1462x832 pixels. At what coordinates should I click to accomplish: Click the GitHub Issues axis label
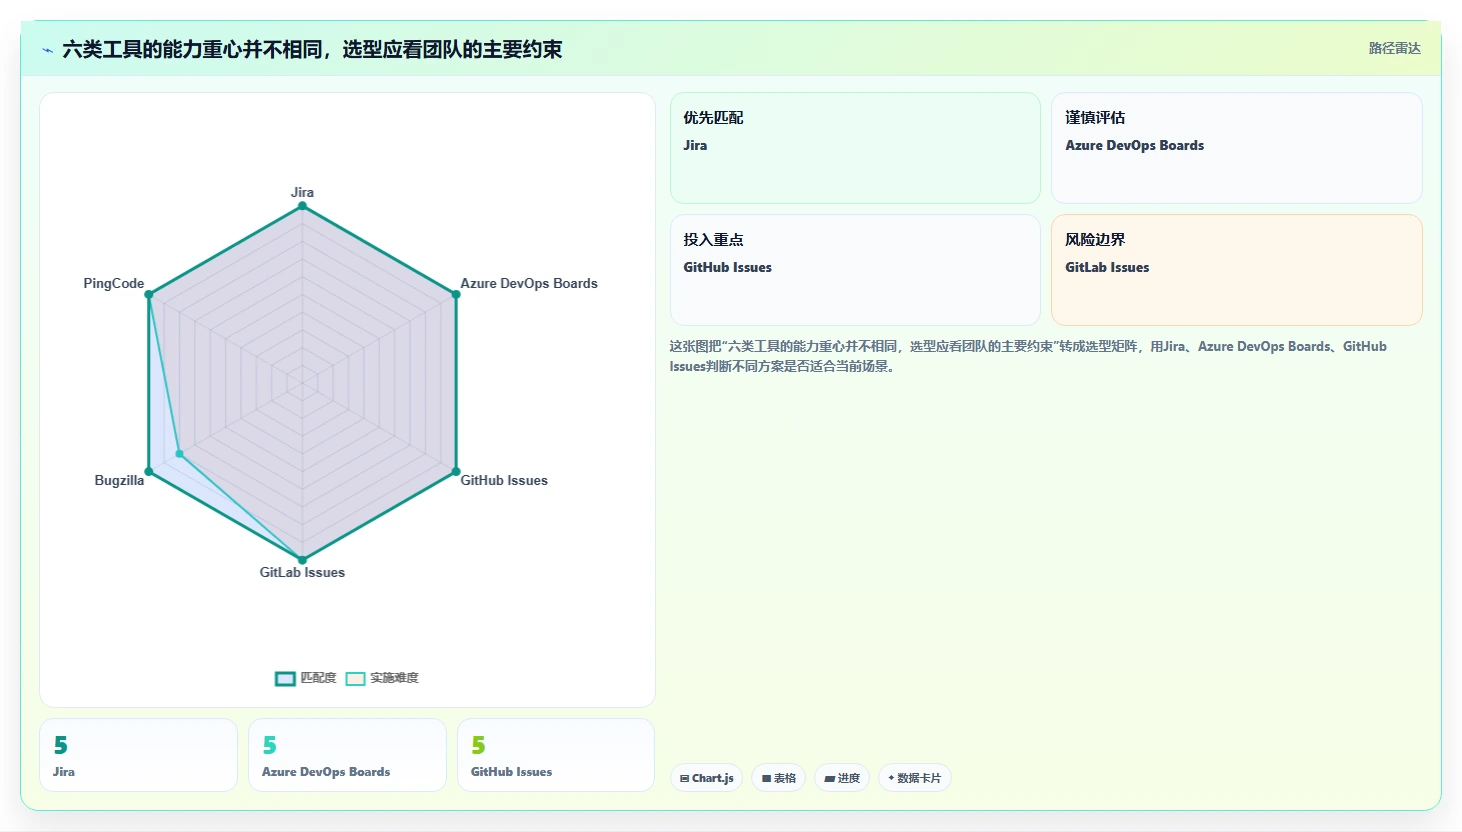(x=504, y=480)
